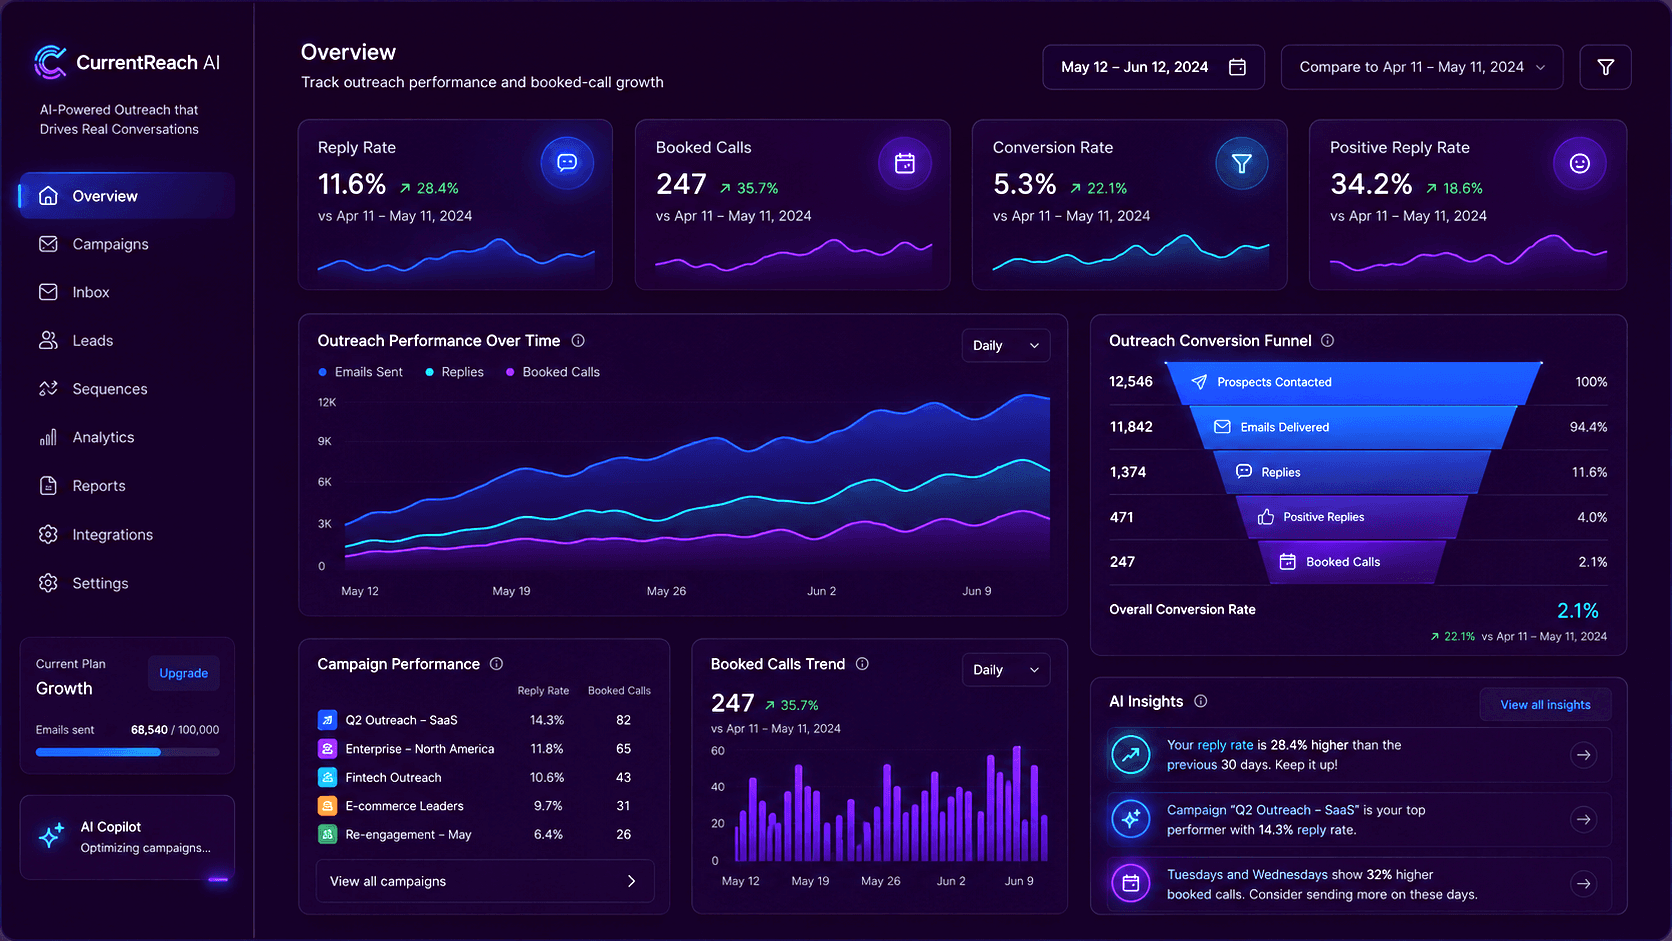Image resolution: width=1672 pixels, height=941 pixels.
Task: Toggle the Emails Sent legend series
Action: (x=361, y=372)
